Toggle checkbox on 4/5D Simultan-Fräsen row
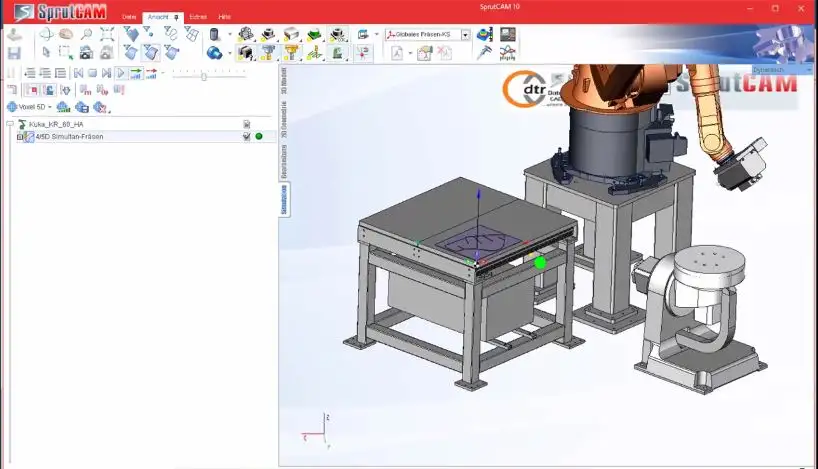 246,136
